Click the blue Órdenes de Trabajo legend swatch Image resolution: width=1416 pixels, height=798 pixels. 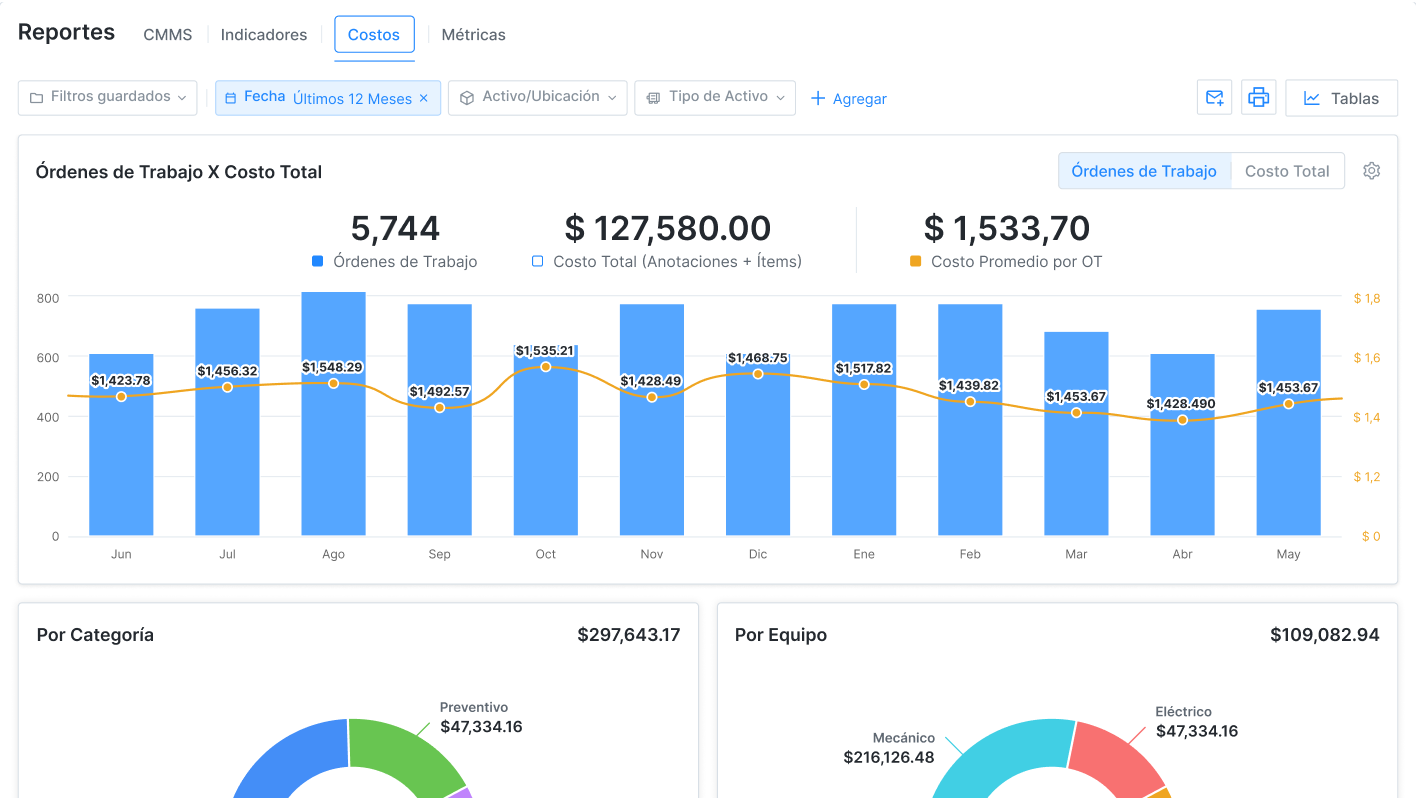click(318, 261)
